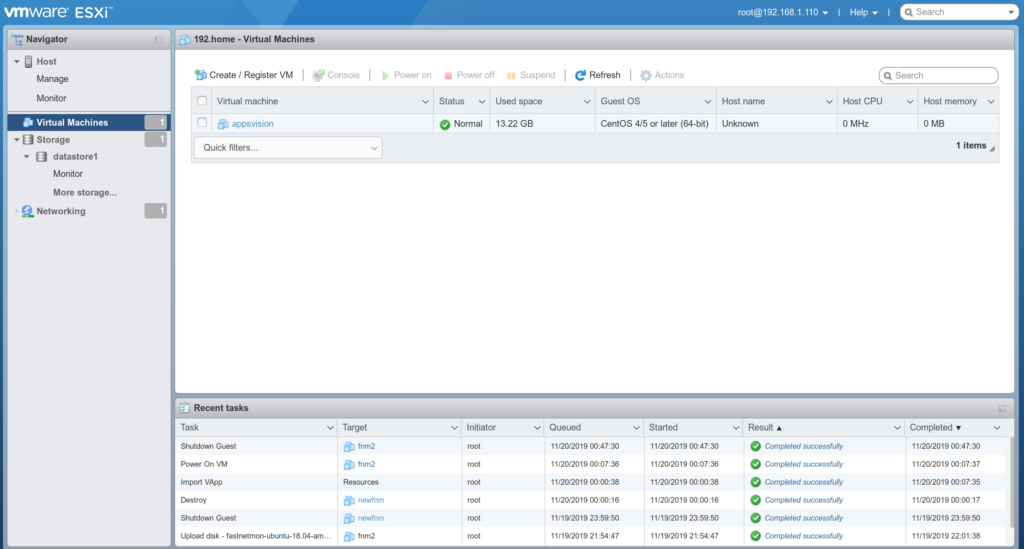Open the Help menu
The width and height of the screenshot is (1024, 549).
[x=863, y=12]
